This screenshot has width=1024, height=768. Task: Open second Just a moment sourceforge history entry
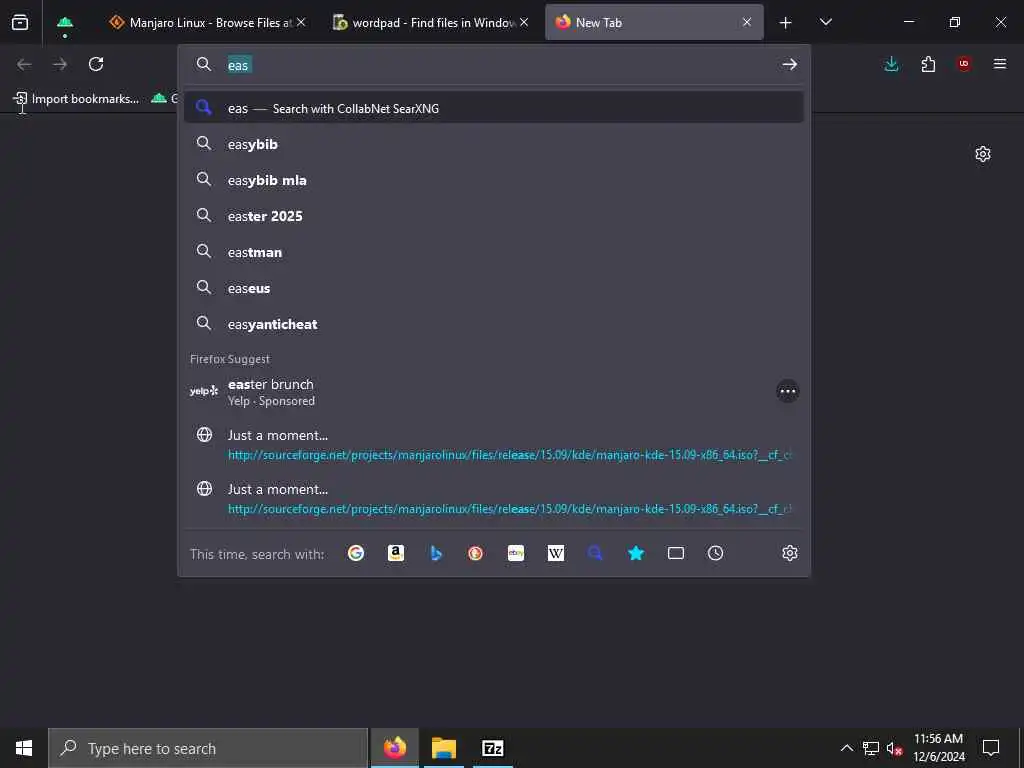(494, 498)
